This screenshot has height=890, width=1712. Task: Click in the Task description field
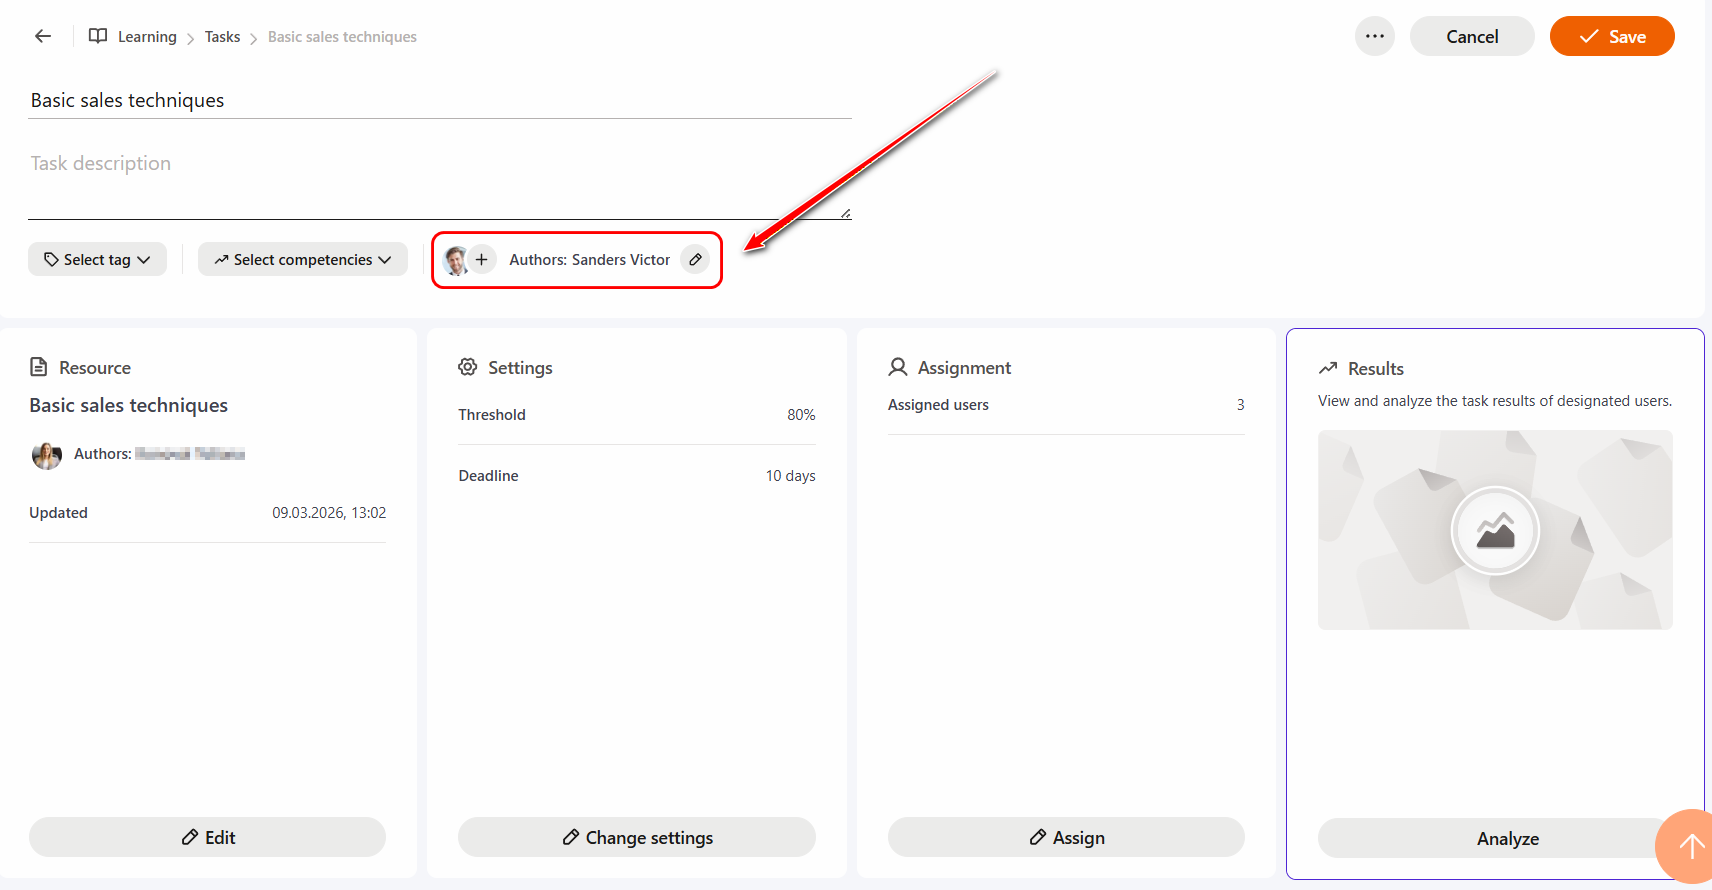(x=438, y=180)
